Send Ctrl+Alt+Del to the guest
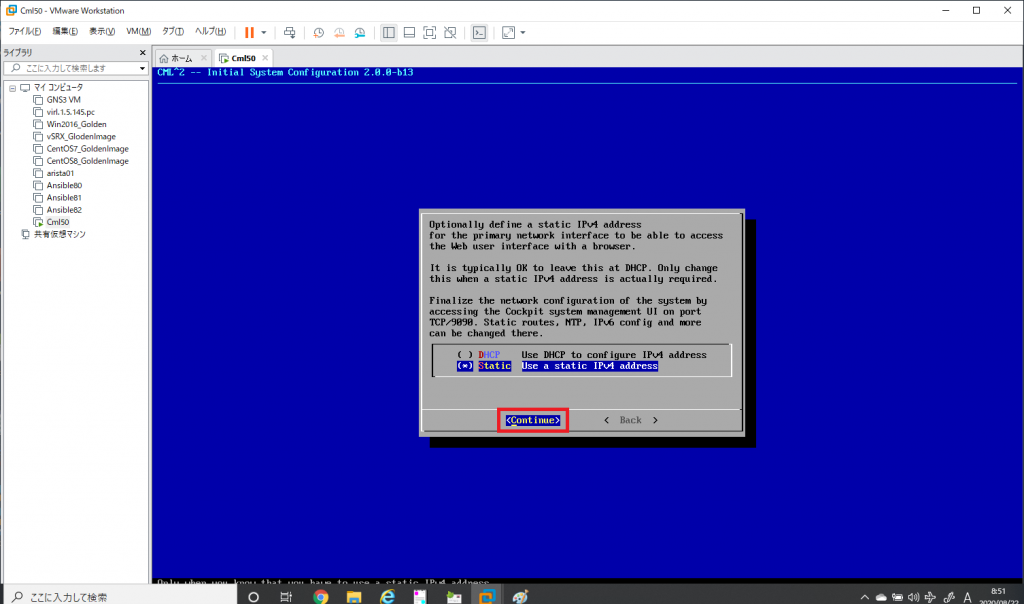This screenshot has height=604, width=1024. click(288, 32)
